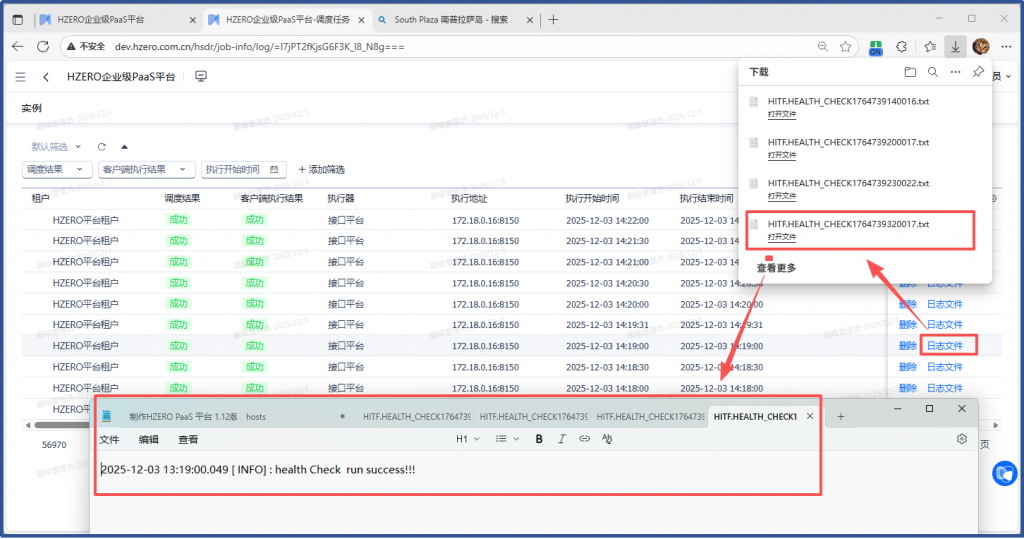Image resolution: width=1024 pixels, height=539 pixels.
Task: Open the 文件 menu in Notepad
Action: click(109, 439)
